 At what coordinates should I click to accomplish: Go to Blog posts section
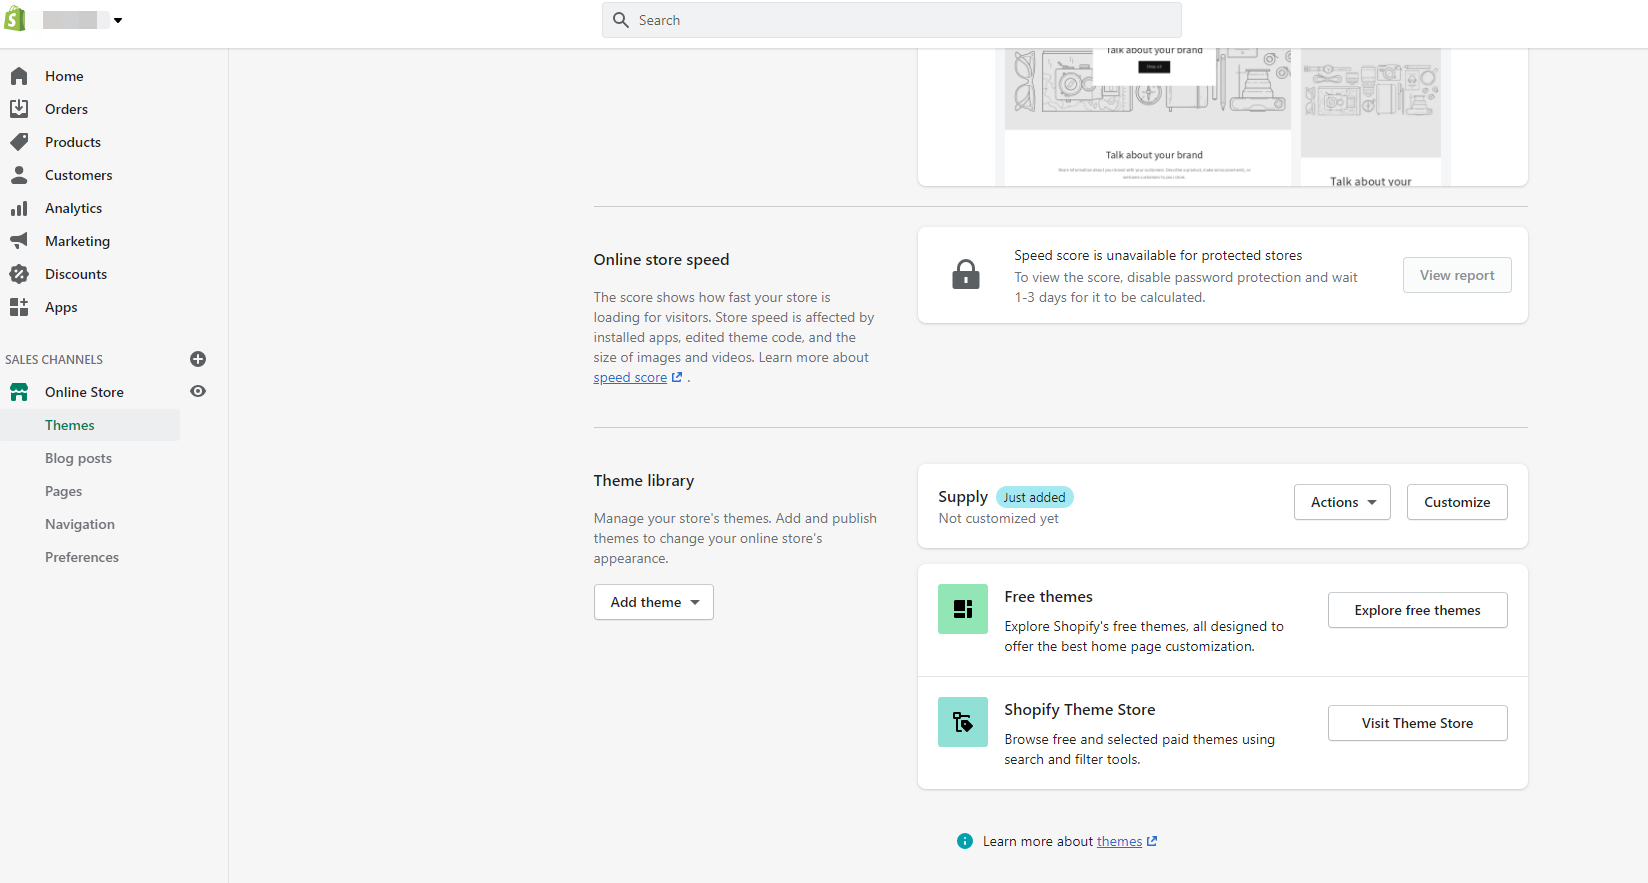(78, 458)
